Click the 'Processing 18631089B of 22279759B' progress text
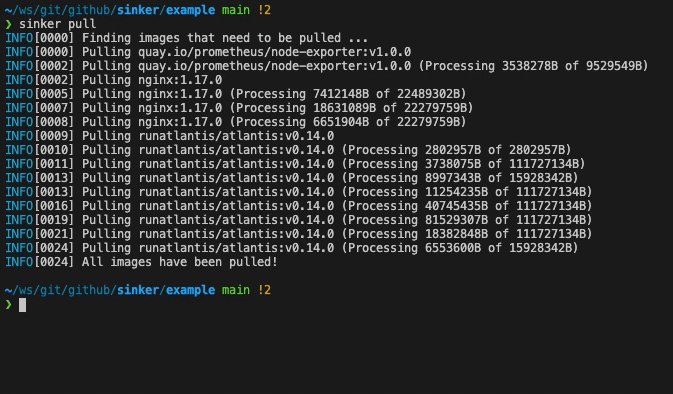Image resolution: width=673 pixels, height=394 pixels. pyautogui.click(x=351, y=108)
